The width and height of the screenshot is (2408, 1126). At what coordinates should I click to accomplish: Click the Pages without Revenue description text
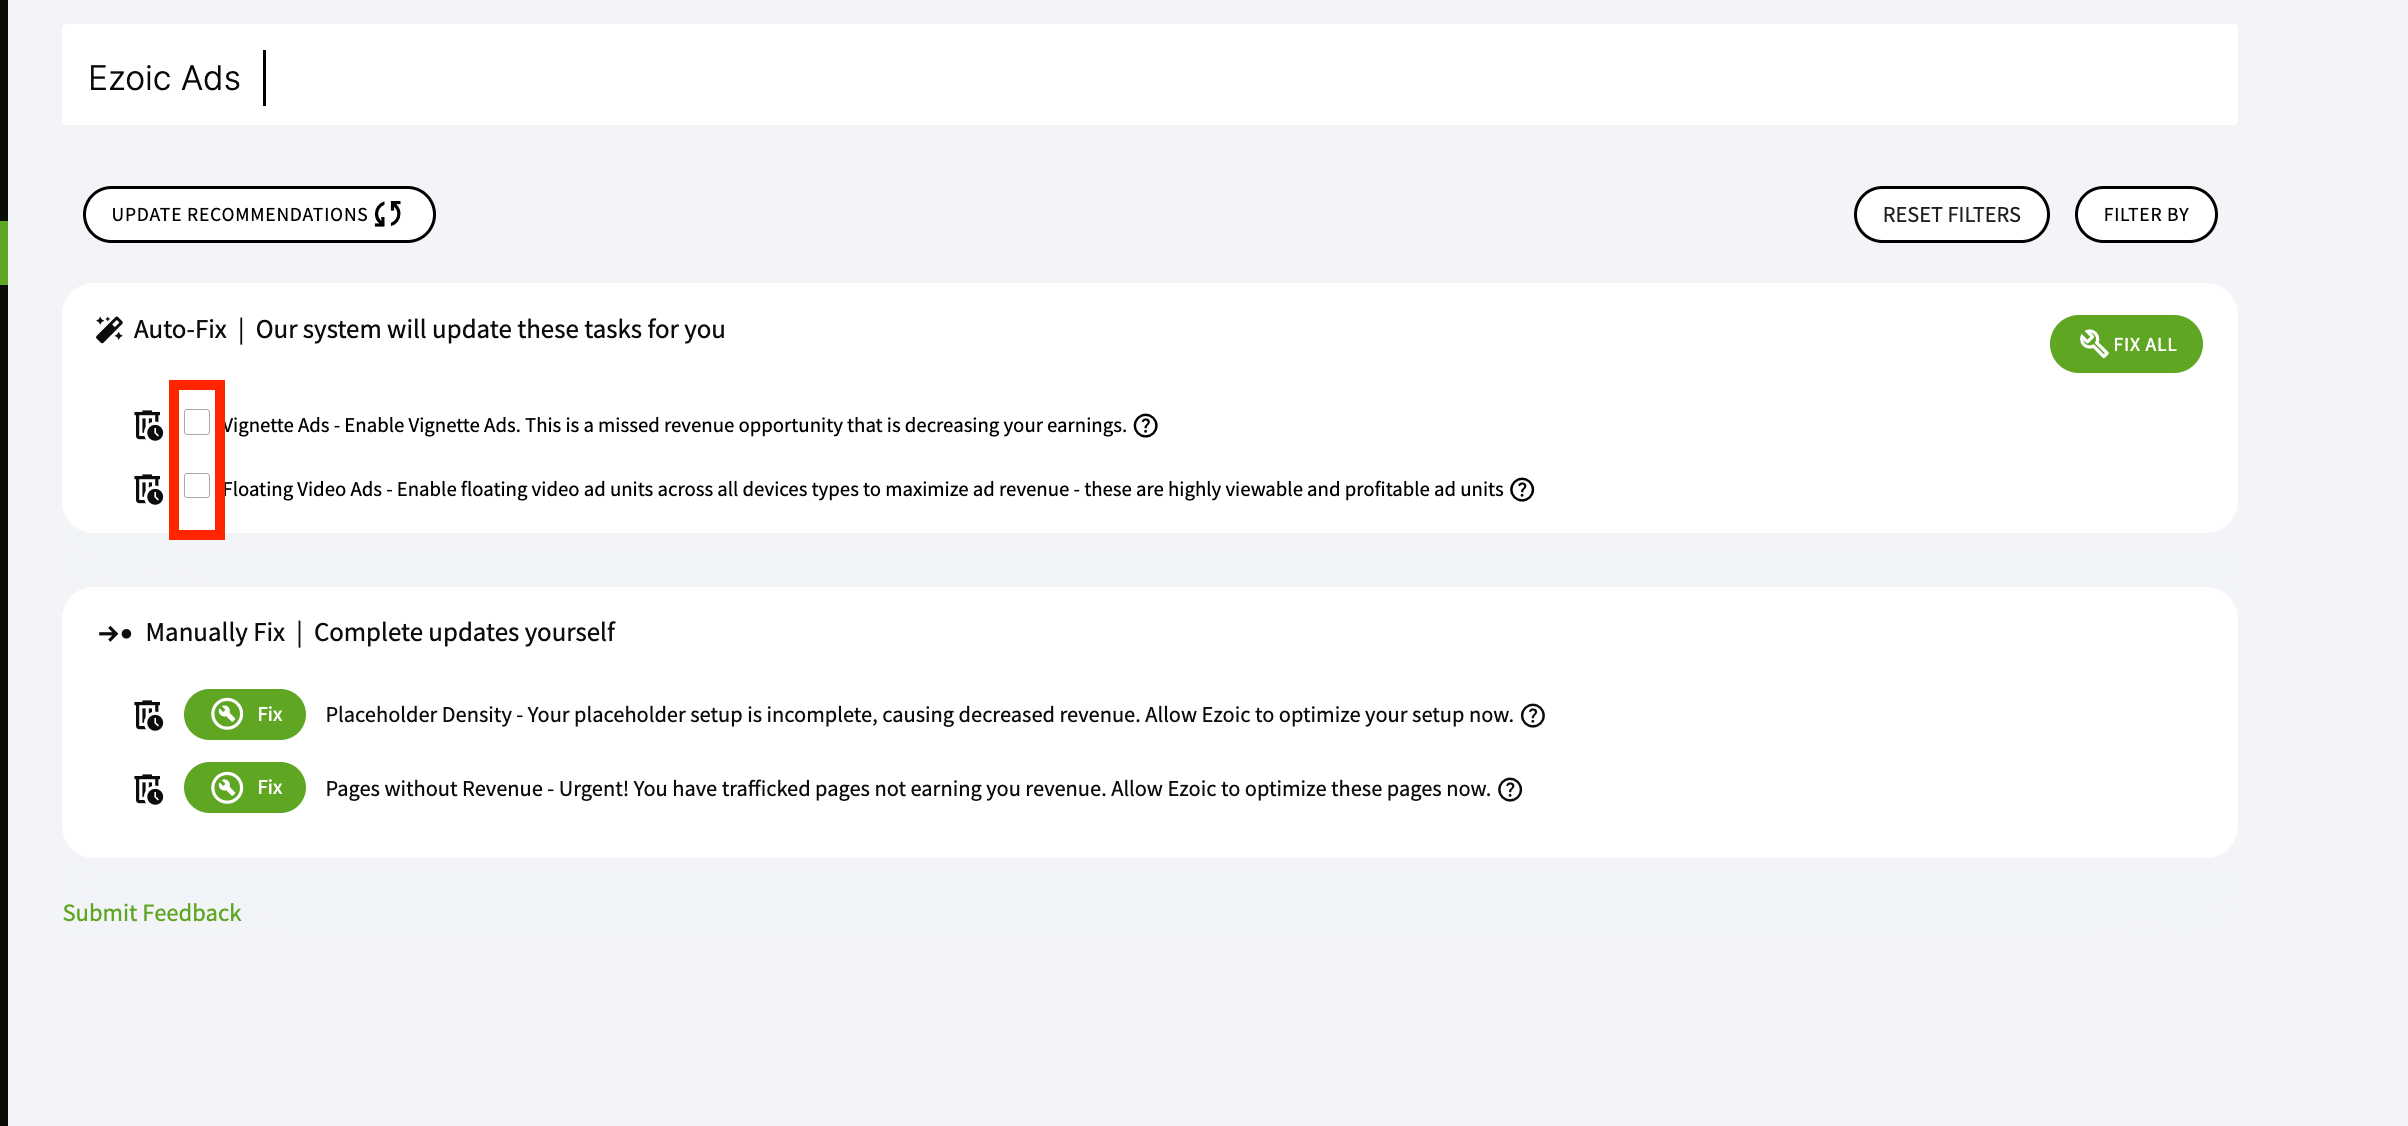[908, 789]
